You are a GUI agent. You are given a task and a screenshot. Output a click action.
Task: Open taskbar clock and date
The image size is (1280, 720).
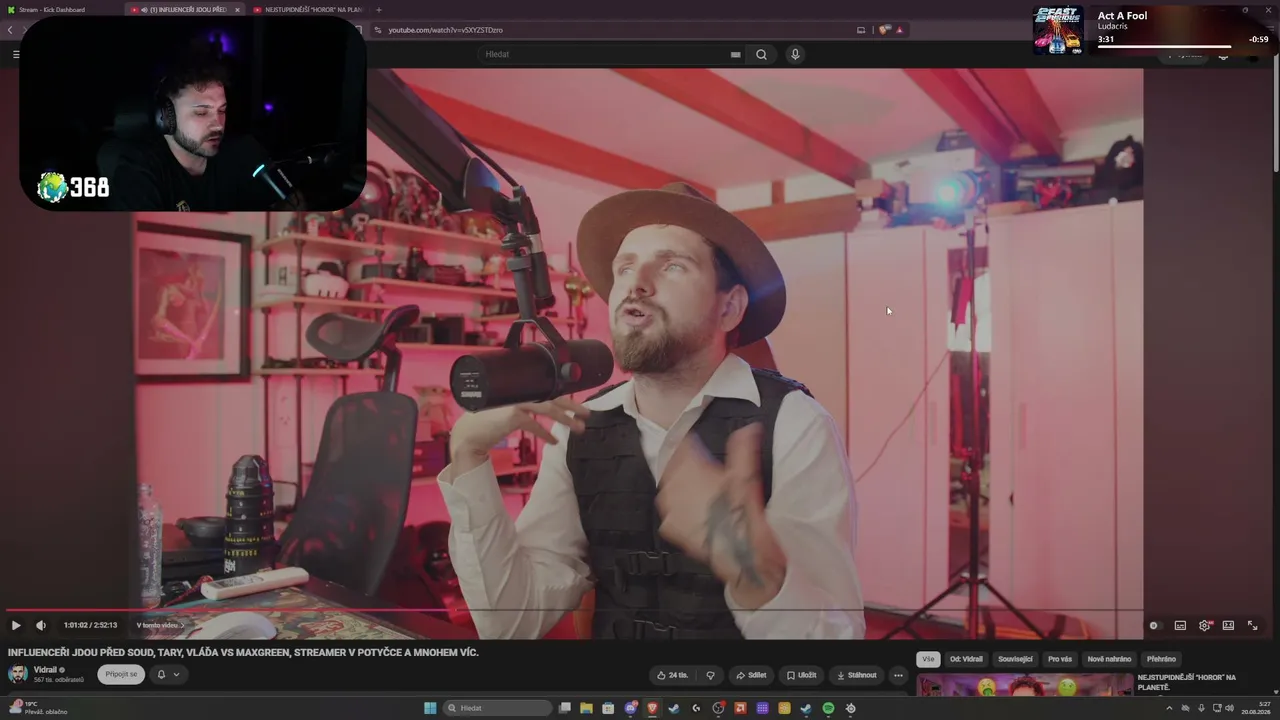click(1256, 708)
